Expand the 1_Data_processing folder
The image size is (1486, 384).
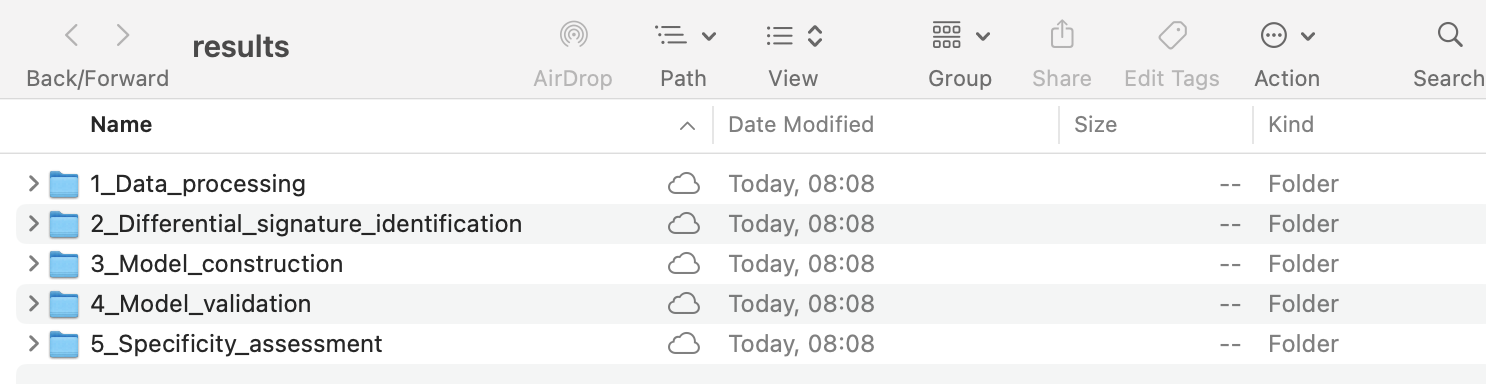click(33, 184)
